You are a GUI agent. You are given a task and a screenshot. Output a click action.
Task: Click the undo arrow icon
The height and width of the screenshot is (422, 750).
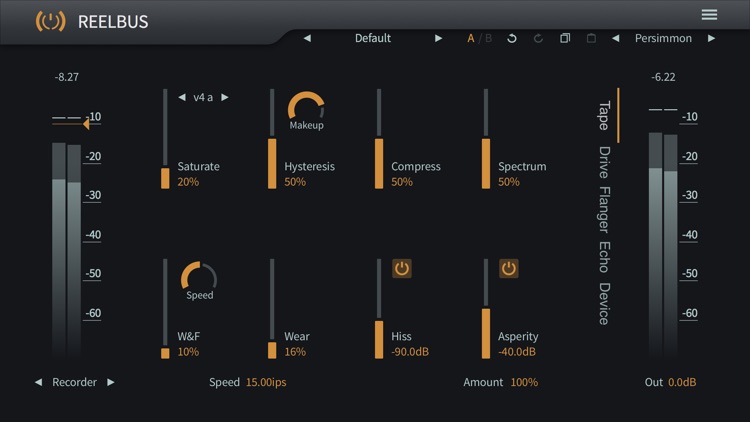point(512,38)
